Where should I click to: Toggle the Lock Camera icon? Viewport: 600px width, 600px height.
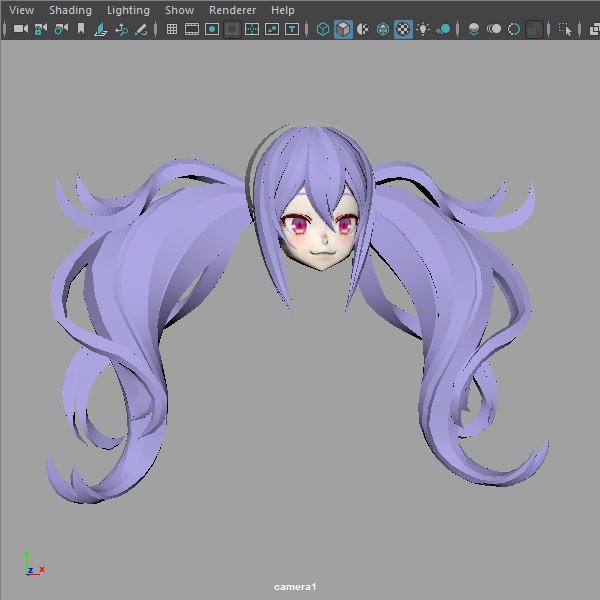coord(41,29)
